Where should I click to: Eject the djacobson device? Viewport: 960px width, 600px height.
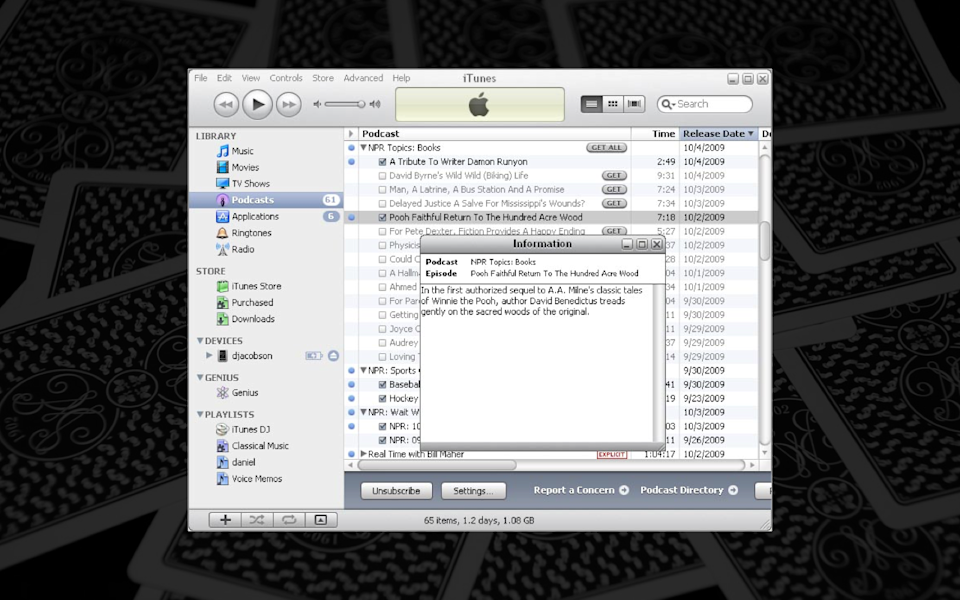333,356
